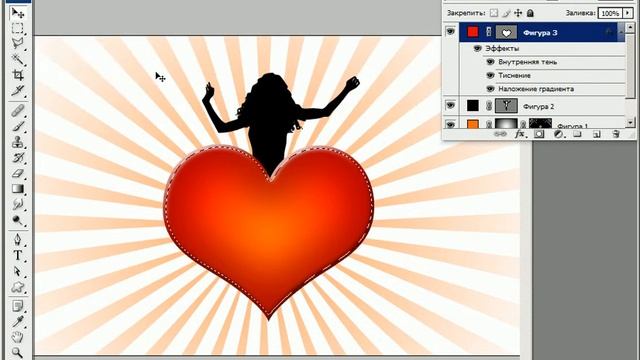Select the Magic Wand tool

[18, 59]
